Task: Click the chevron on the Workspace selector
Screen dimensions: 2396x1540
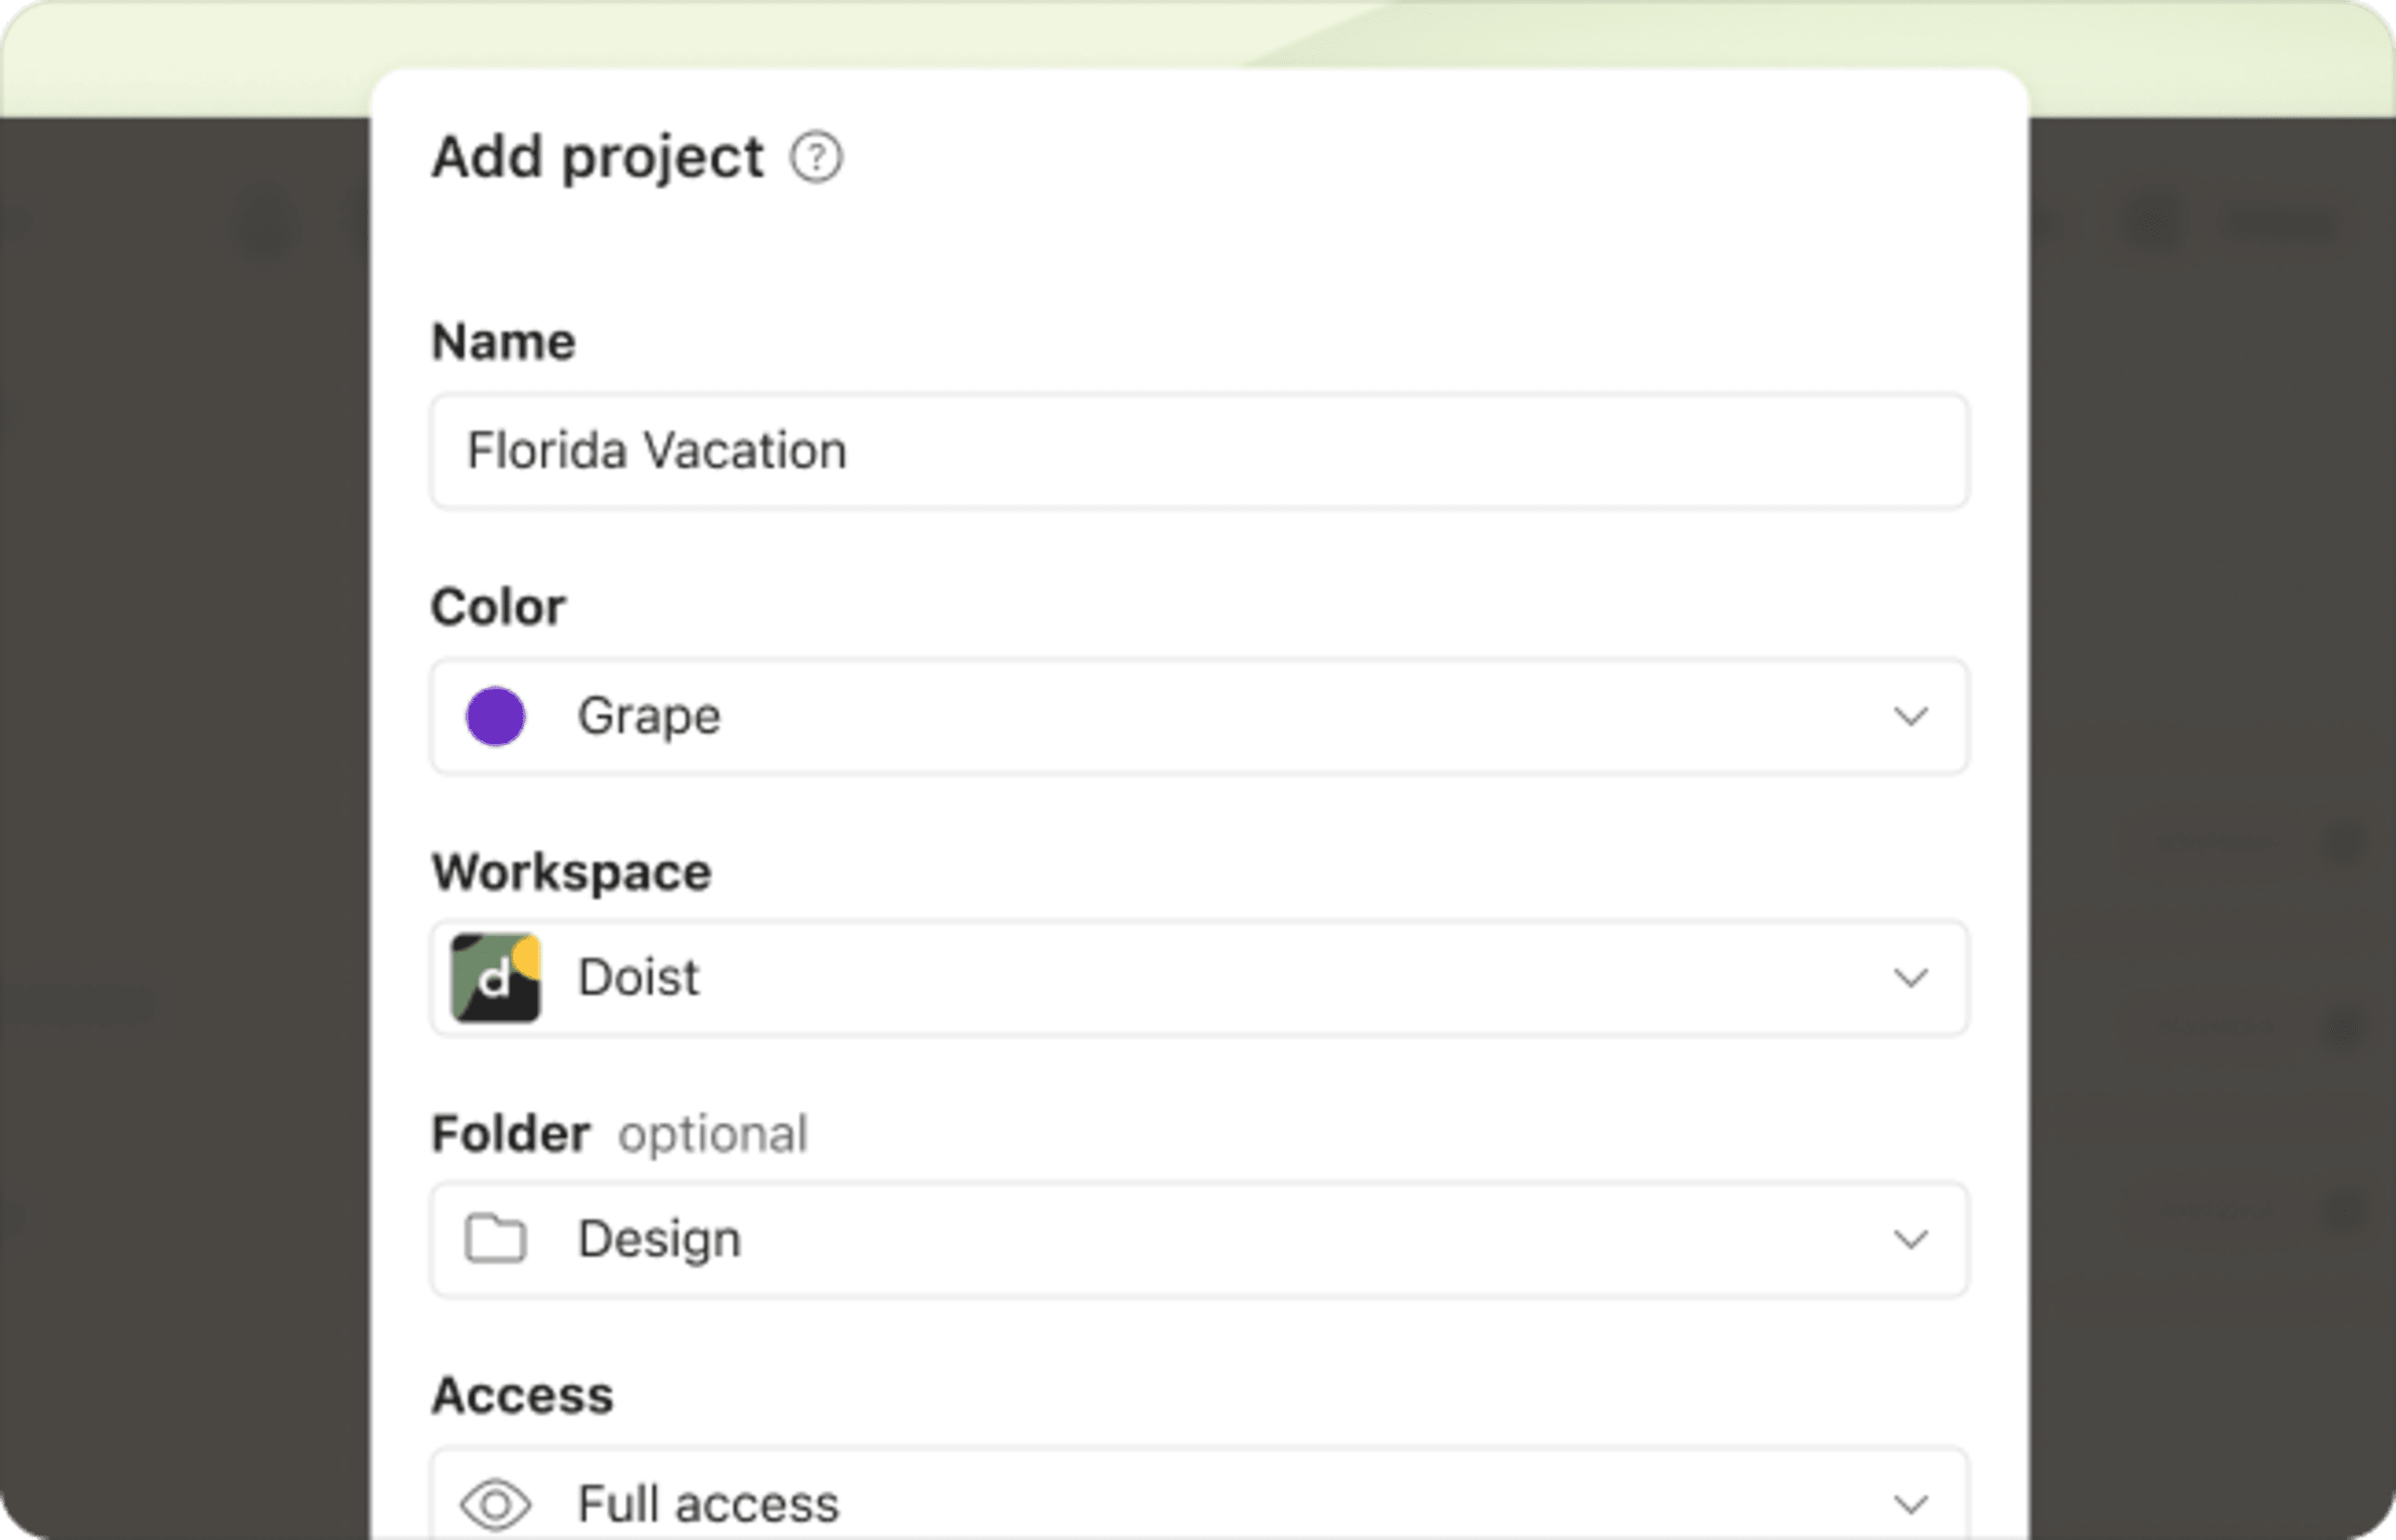Action: [x=1913, y=978]
